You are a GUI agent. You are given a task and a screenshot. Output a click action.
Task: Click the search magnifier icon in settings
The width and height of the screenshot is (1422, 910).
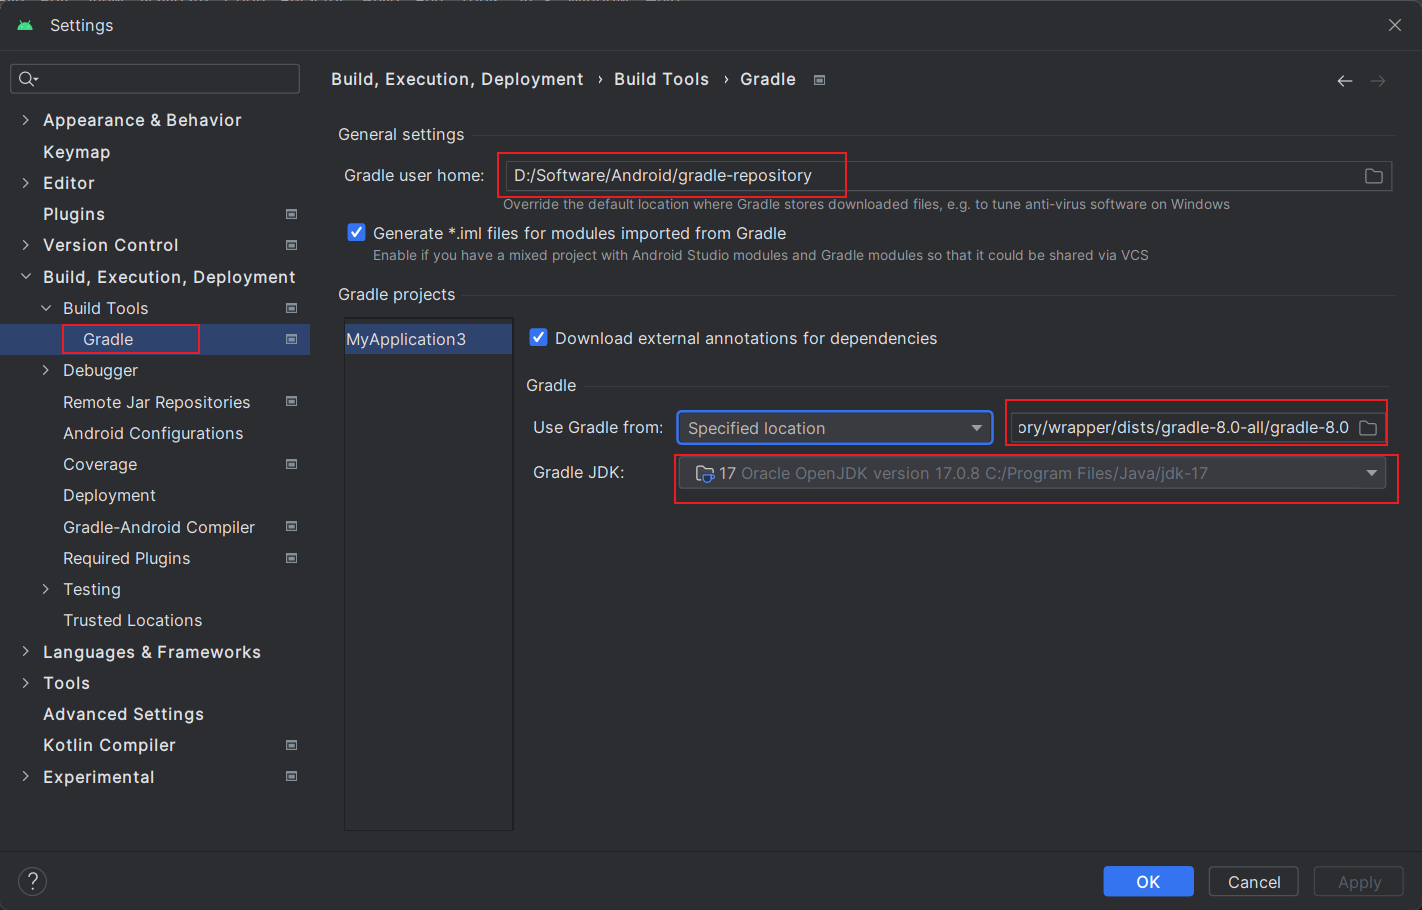click(27, 79)
